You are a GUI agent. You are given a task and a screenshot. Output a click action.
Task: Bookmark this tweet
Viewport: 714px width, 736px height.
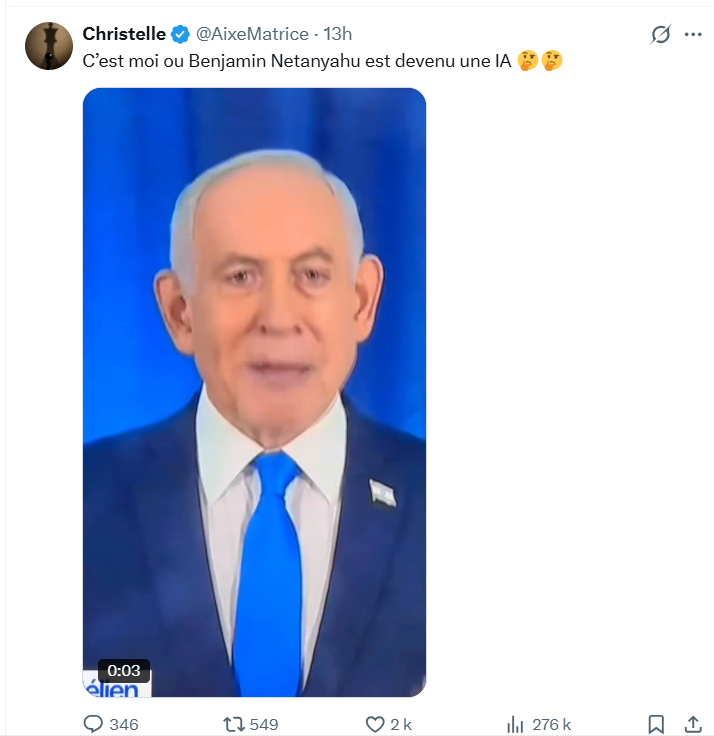656,724
